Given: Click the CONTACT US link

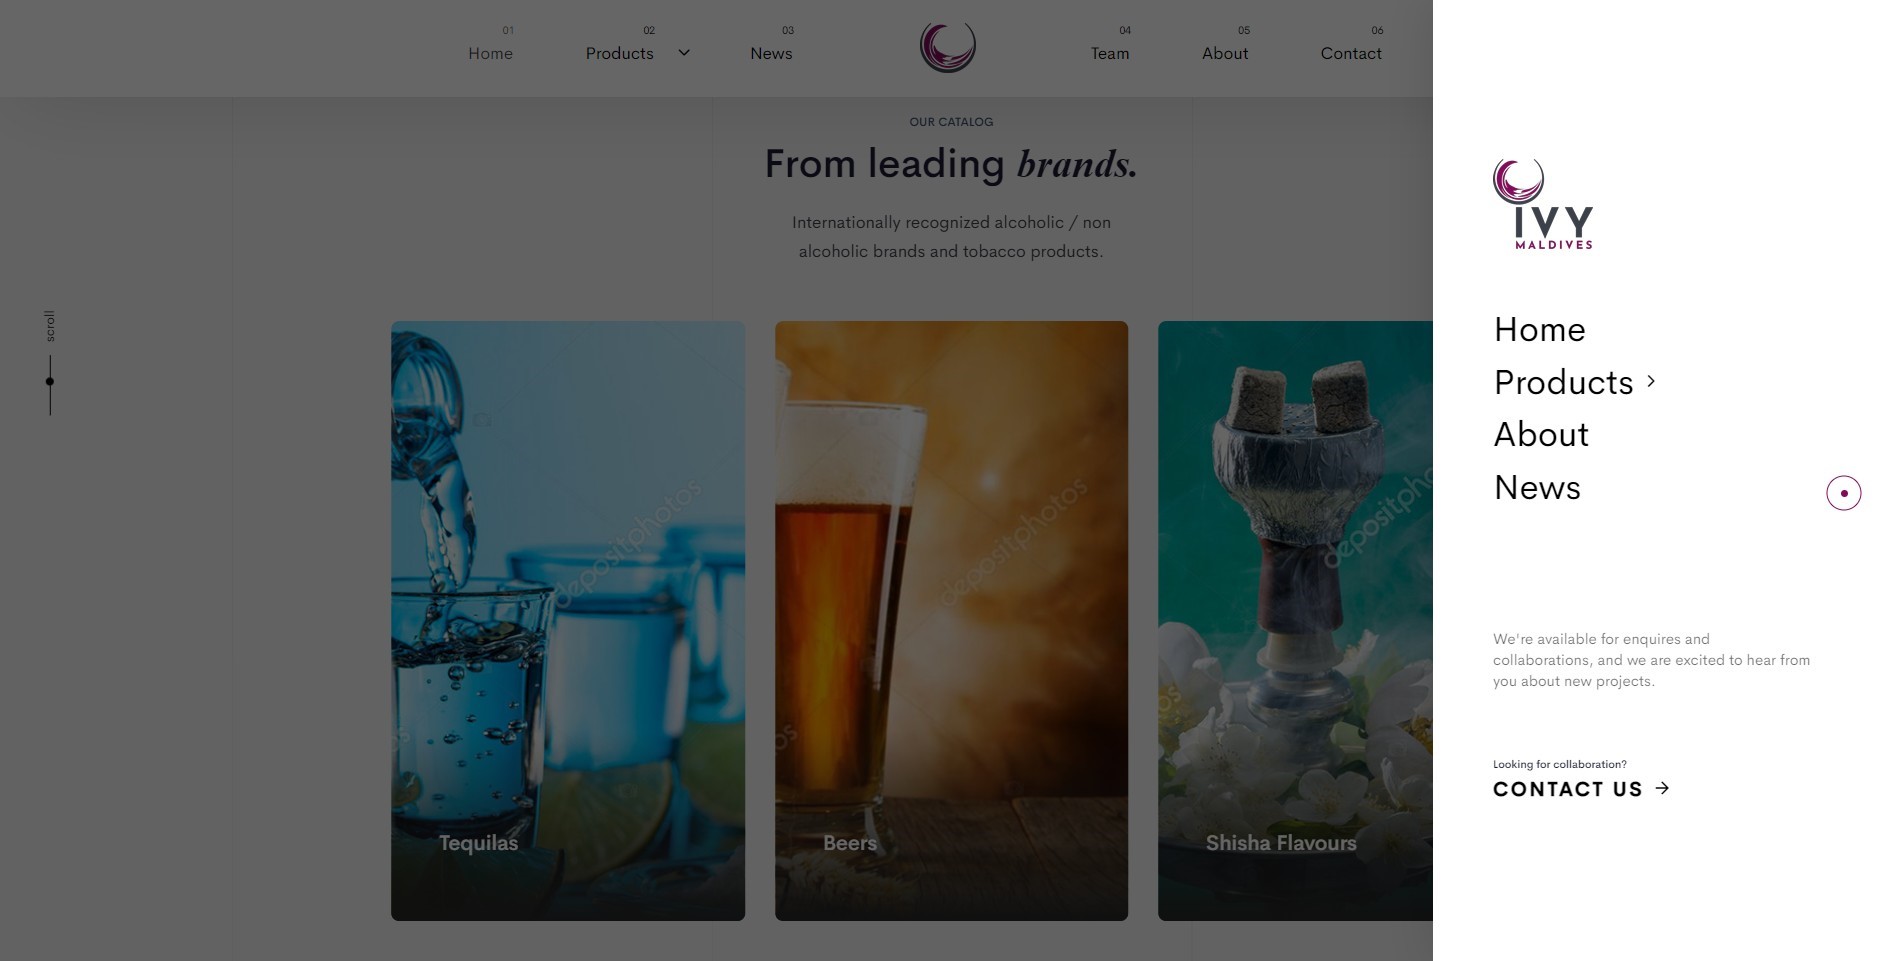Looking at the screenshot, I should tap(1567, 789).
